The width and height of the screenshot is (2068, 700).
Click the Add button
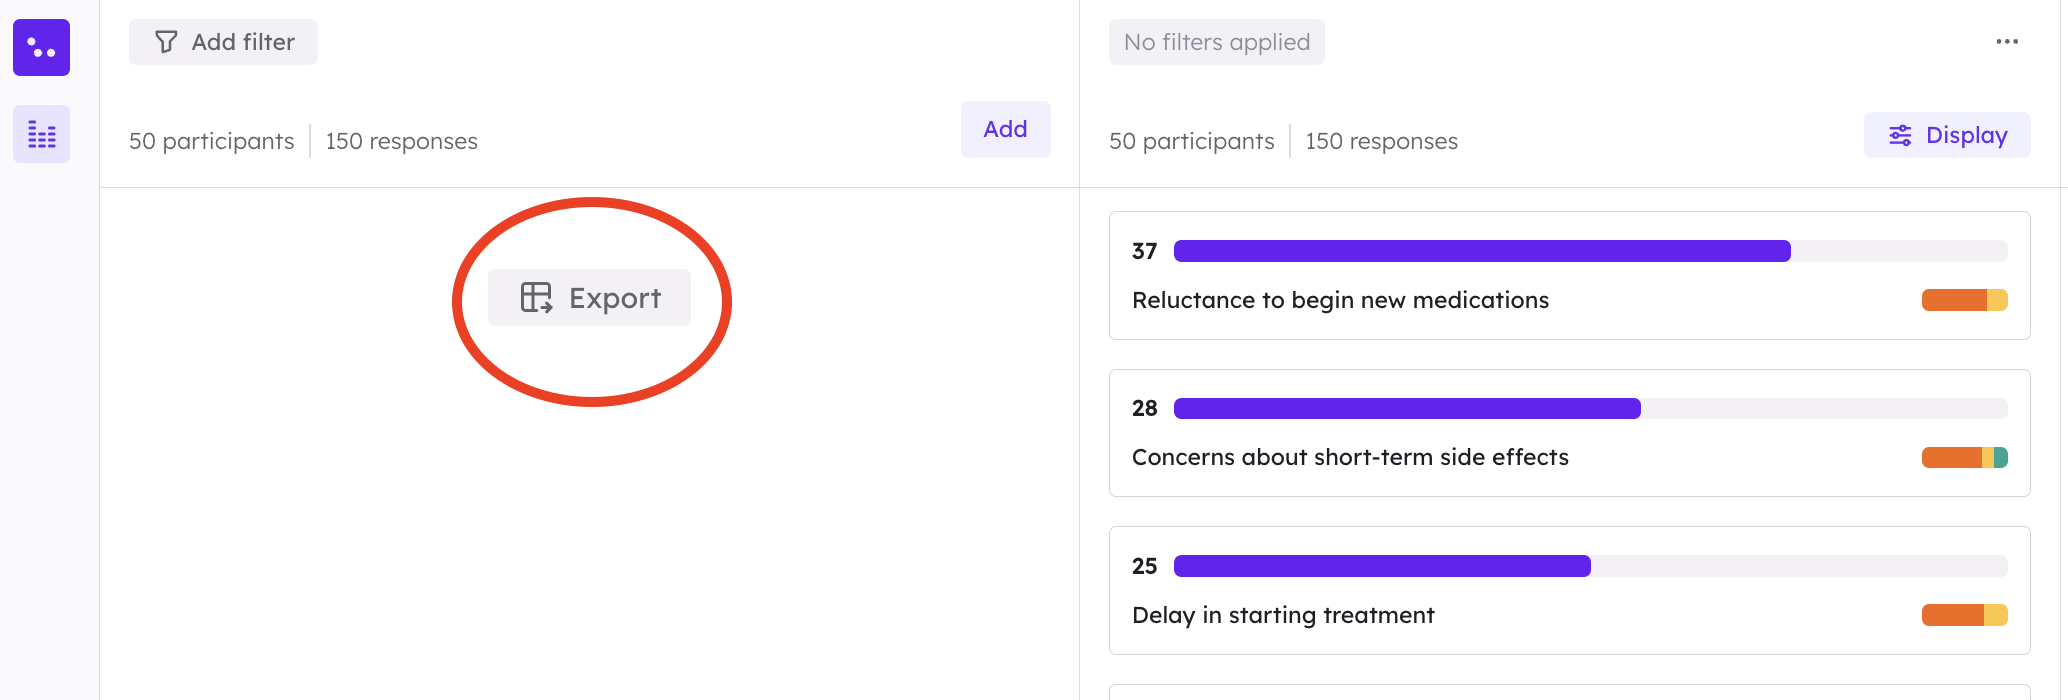pyautogui.click(x=1005, y=129)
